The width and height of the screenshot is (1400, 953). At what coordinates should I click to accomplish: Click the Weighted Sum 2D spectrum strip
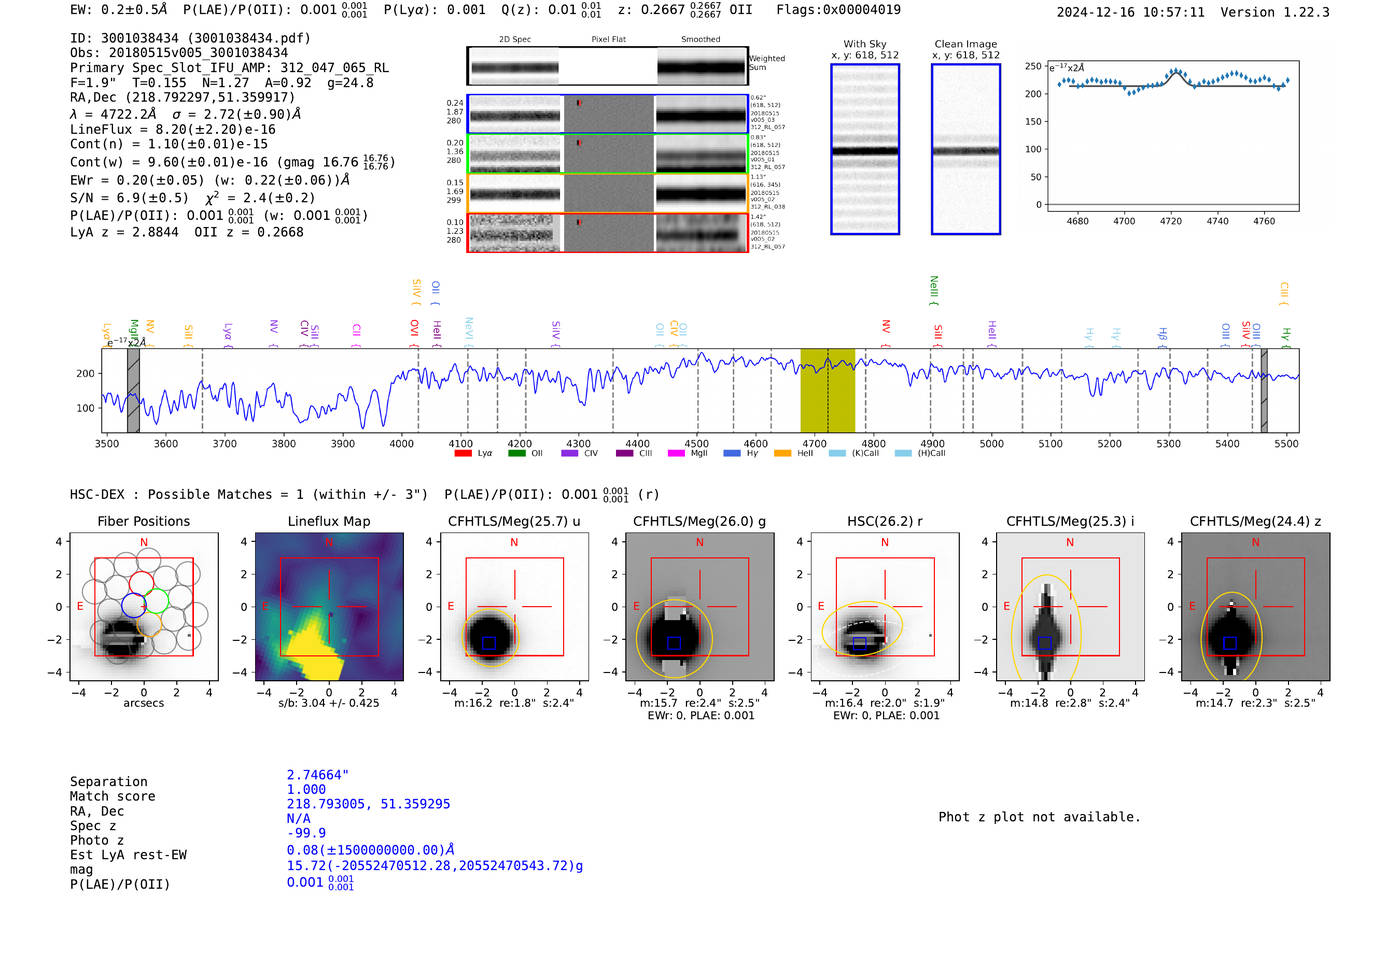(608, 66)
